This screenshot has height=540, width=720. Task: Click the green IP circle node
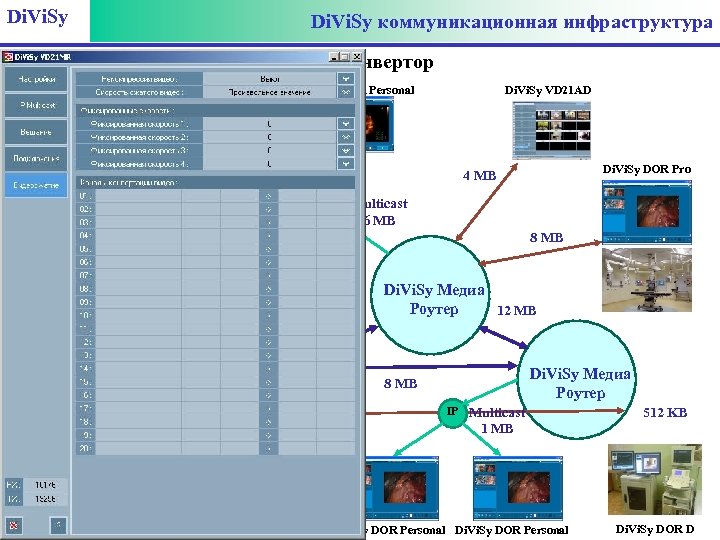[x=452, y=412]
